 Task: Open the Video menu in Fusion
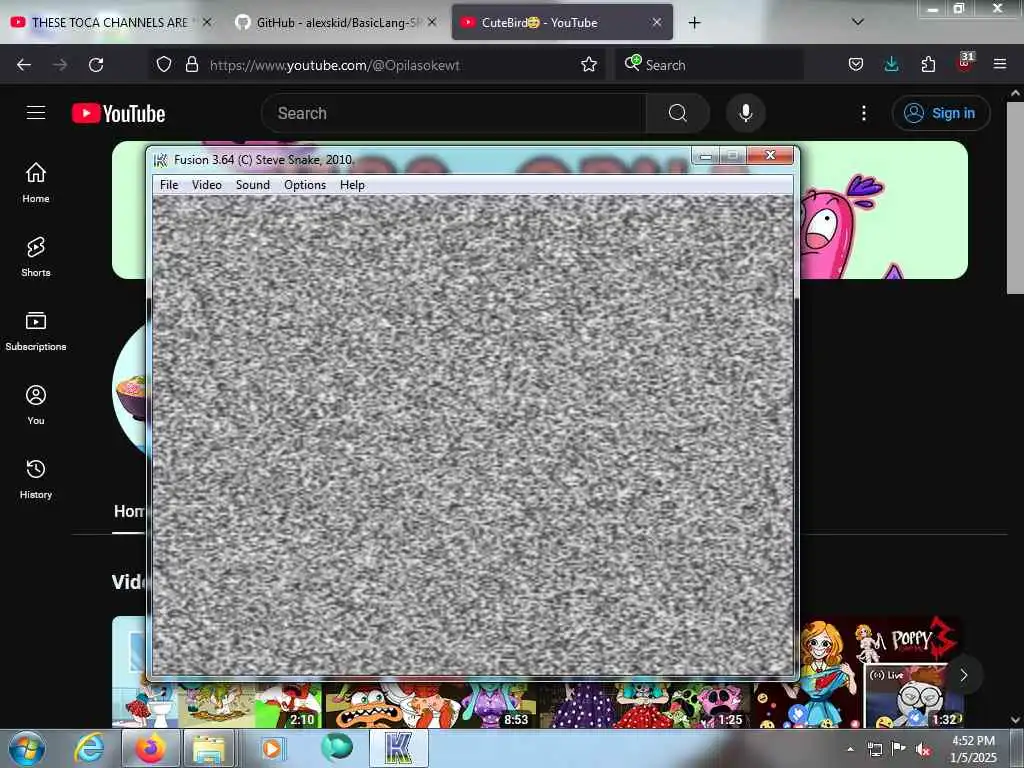tap(206, 185)
